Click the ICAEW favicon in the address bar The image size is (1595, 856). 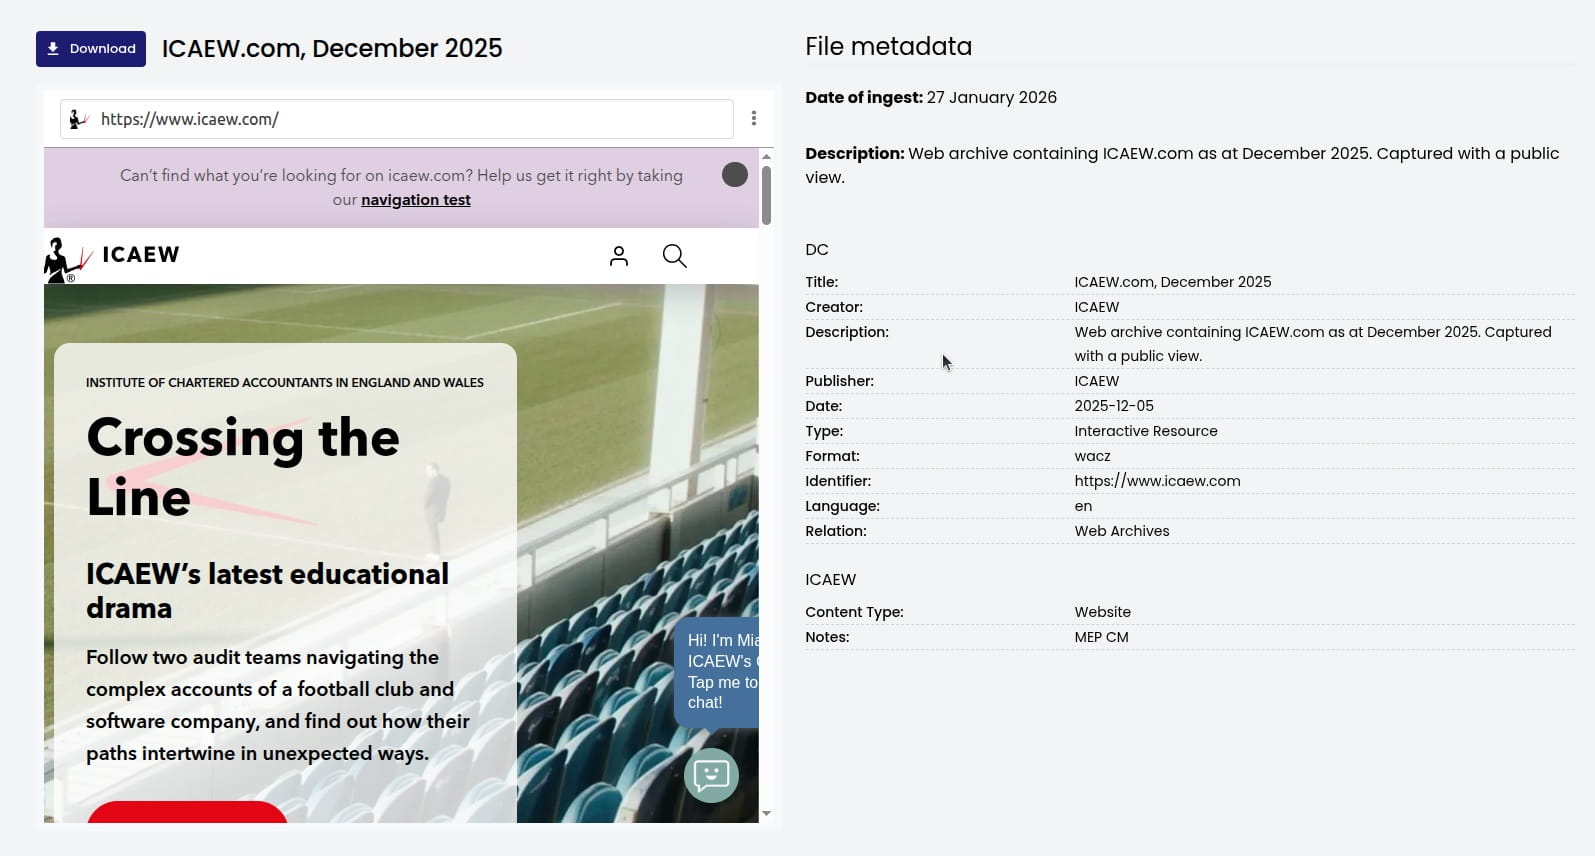coord(78,120)
